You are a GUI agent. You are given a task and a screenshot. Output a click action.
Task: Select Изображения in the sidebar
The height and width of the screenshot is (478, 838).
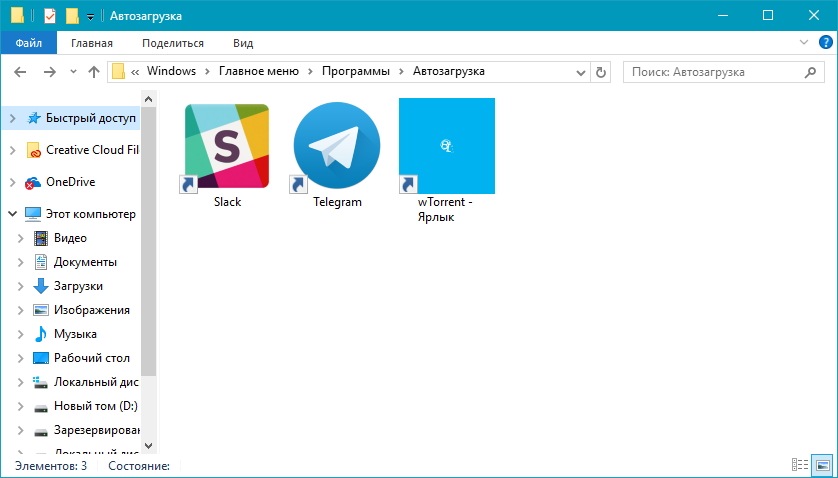point(92,310)
